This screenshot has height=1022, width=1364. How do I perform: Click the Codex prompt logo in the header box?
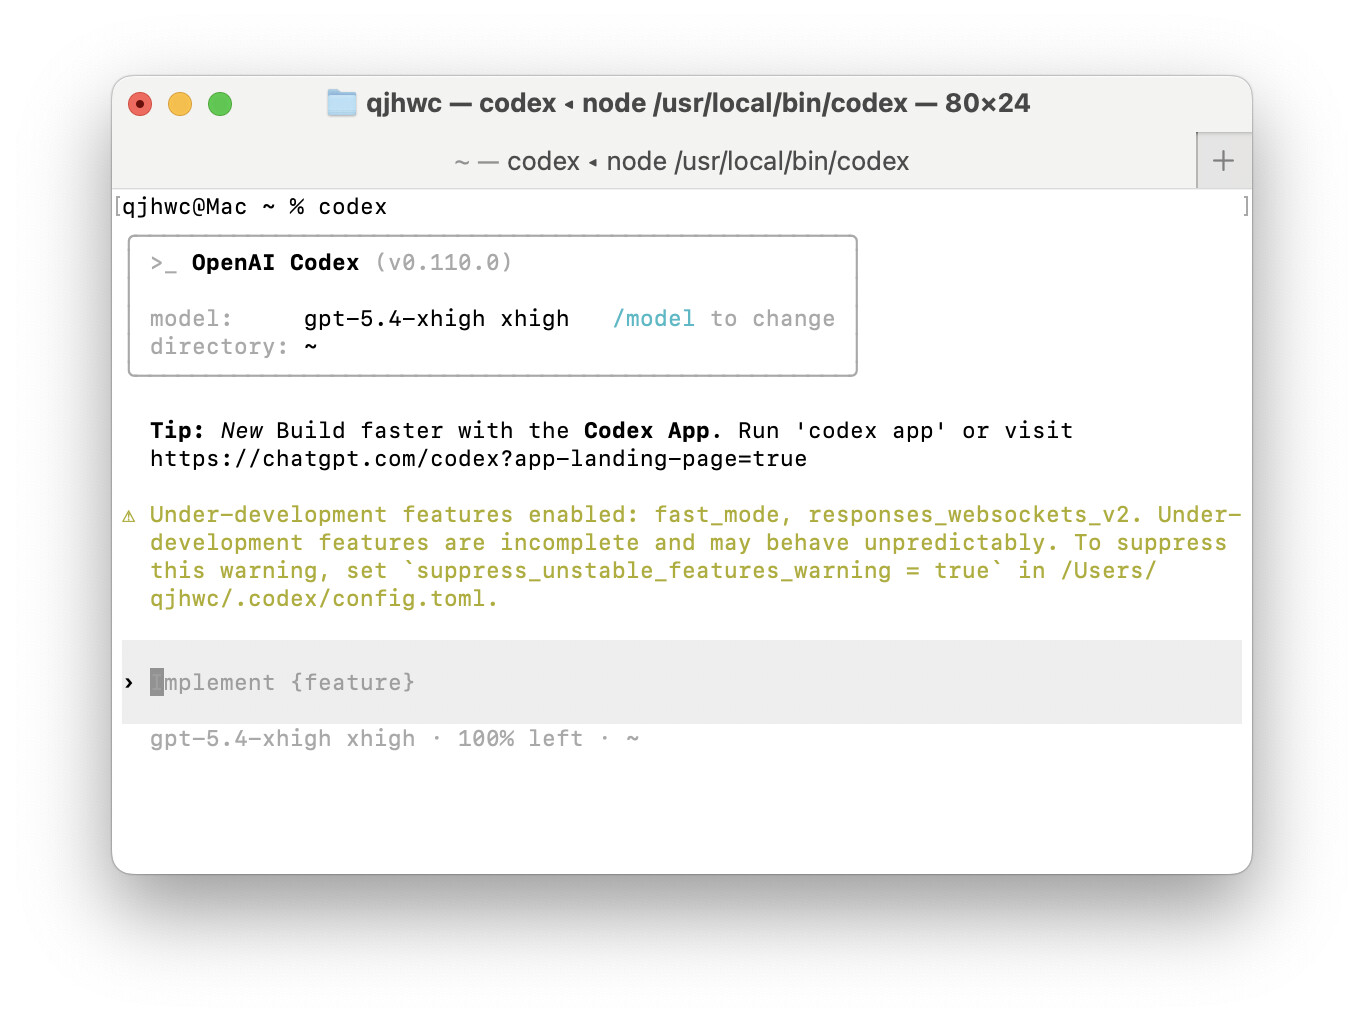(163, 263)
